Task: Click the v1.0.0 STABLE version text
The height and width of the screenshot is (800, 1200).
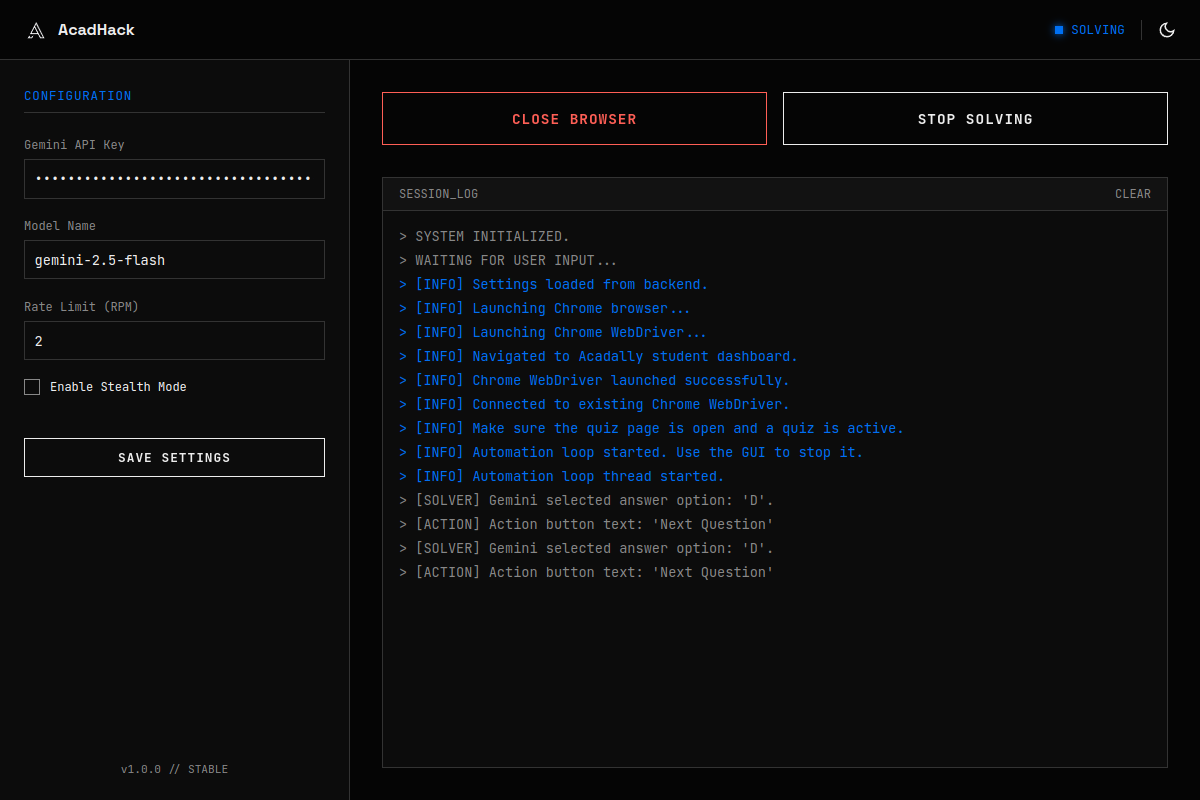Action: pos(174,769)
